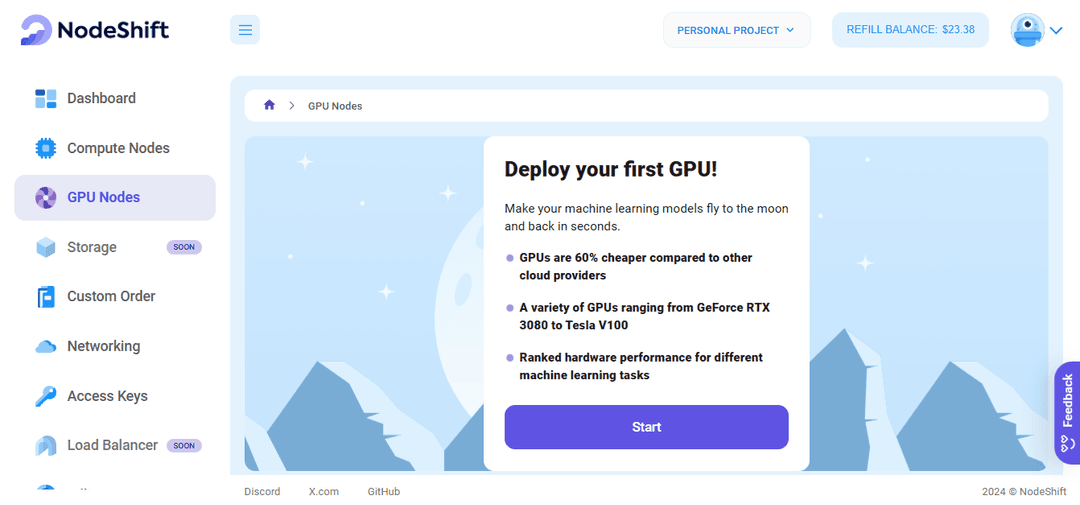Click the Storage cube icon
The image size is (1080, 505).
pyautogui.click(x=45, y=247)
